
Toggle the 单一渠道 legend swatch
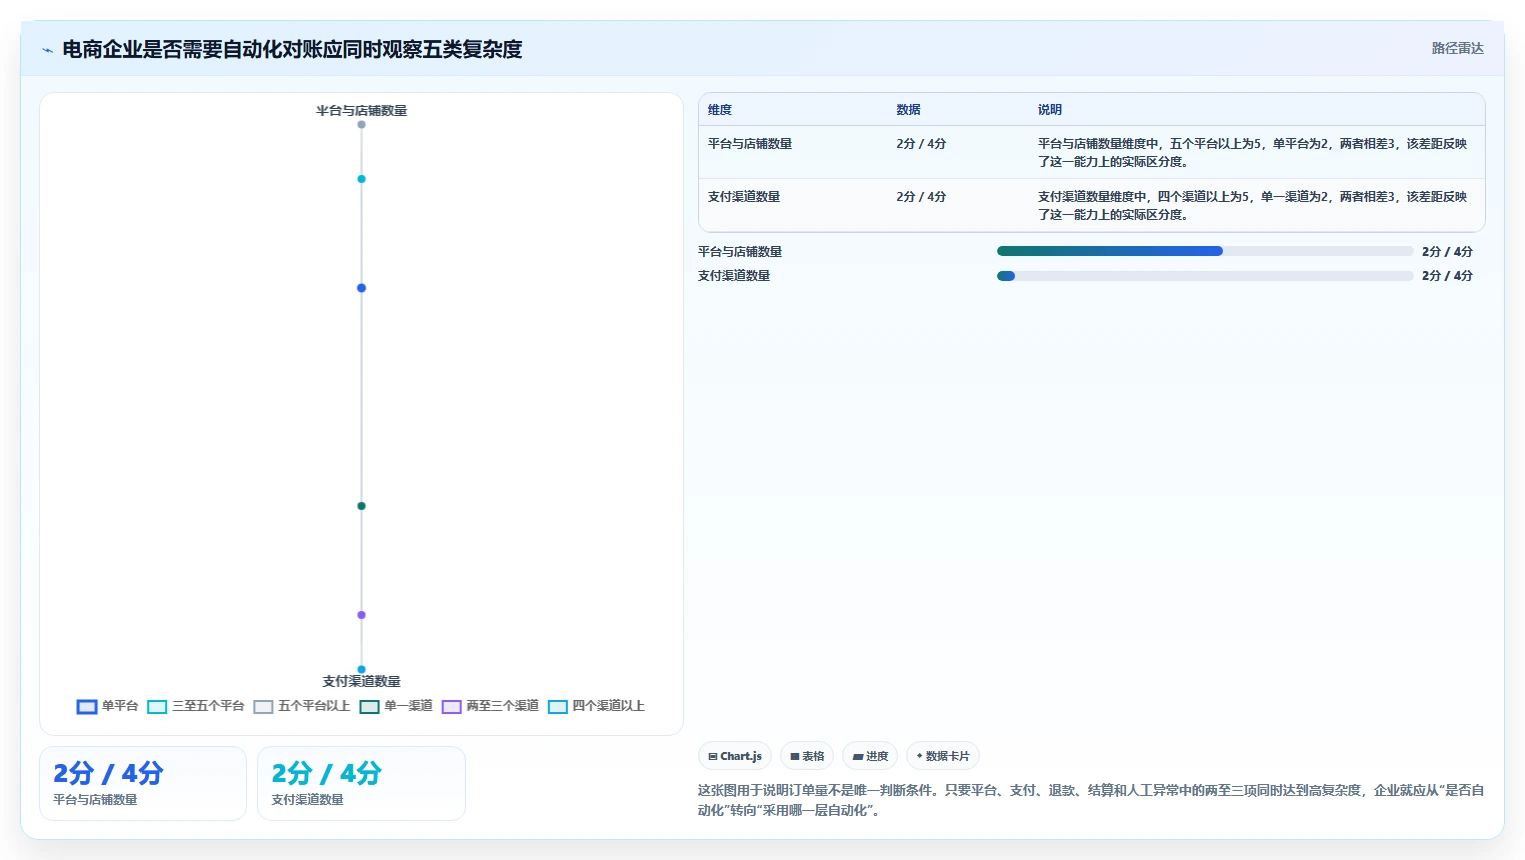pyautogui.click(x=369, y=707)
